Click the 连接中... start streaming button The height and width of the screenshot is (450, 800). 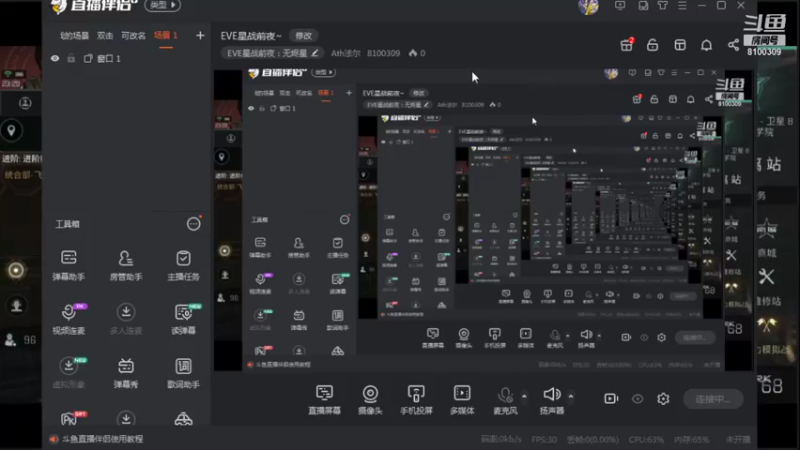713,399
